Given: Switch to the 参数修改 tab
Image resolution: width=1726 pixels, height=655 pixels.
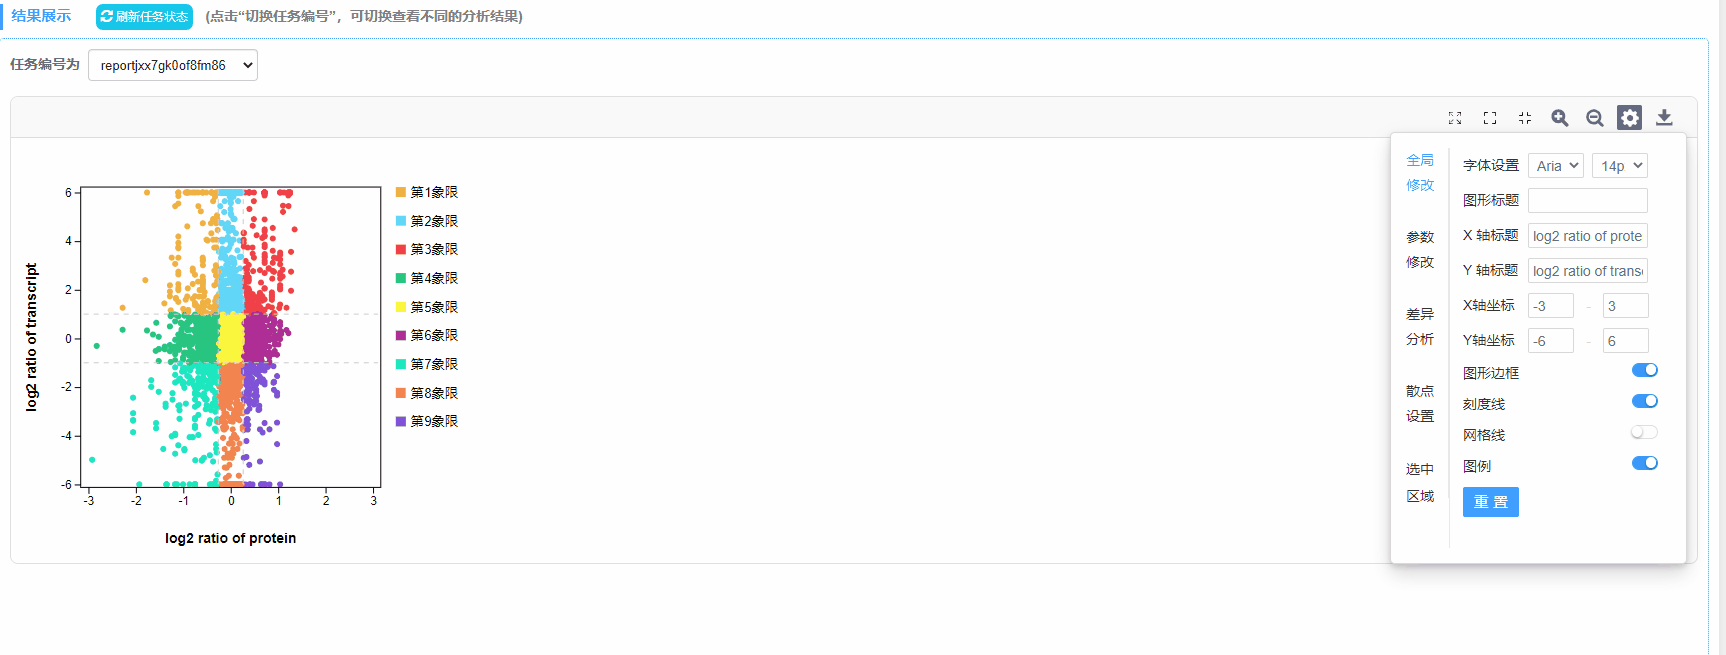Looking at the screenshot, I should point(1420,249).
